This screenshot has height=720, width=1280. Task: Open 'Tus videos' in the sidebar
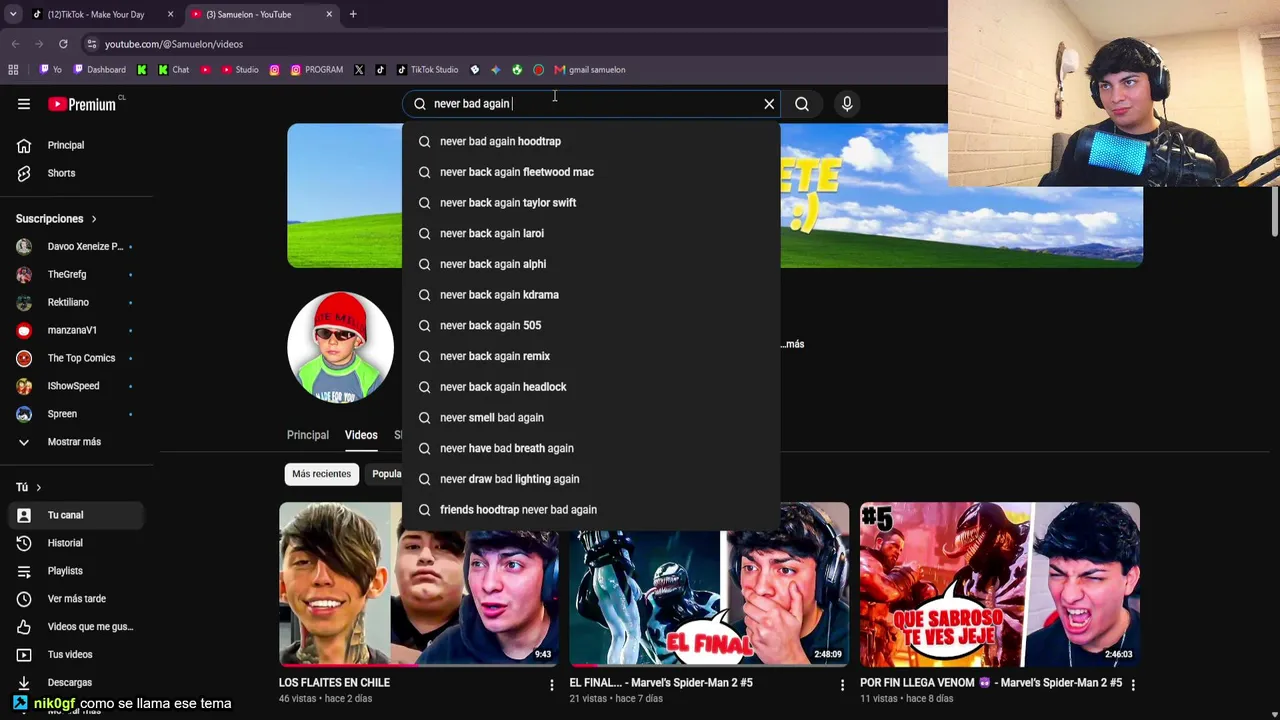point(76,655)
